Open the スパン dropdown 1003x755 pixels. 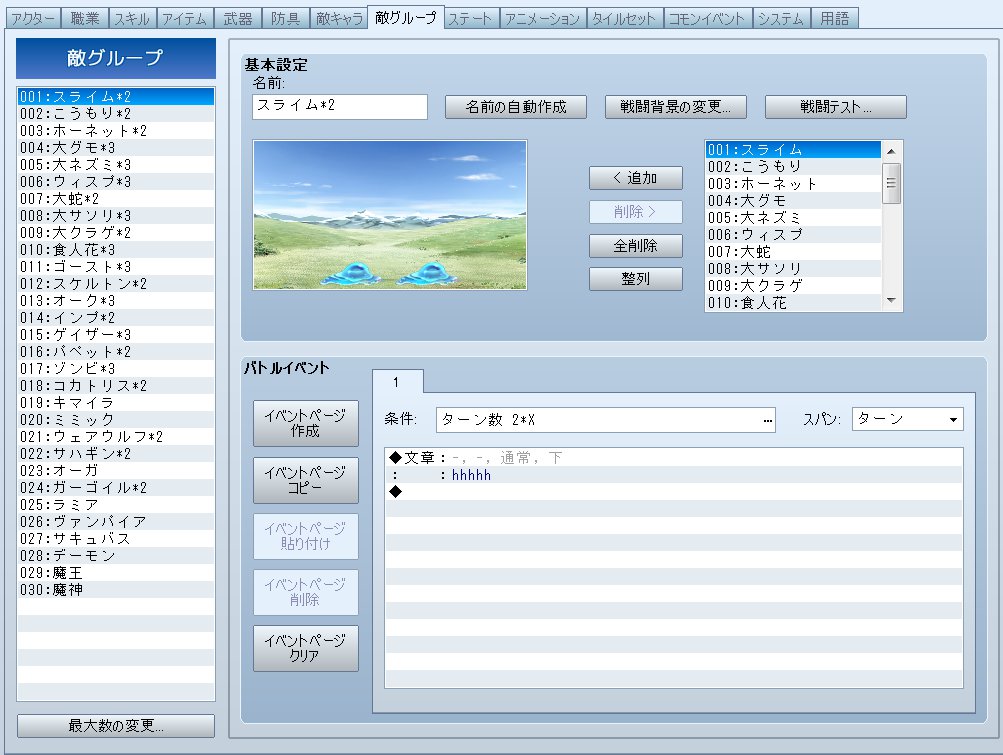[x=907, y=419]
